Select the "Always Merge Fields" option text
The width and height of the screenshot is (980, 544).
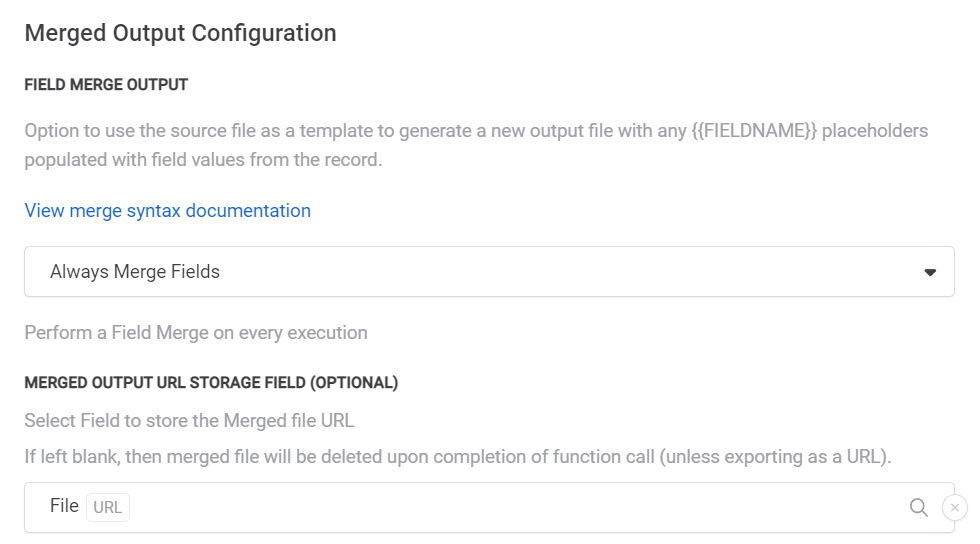tap(135, 272)
